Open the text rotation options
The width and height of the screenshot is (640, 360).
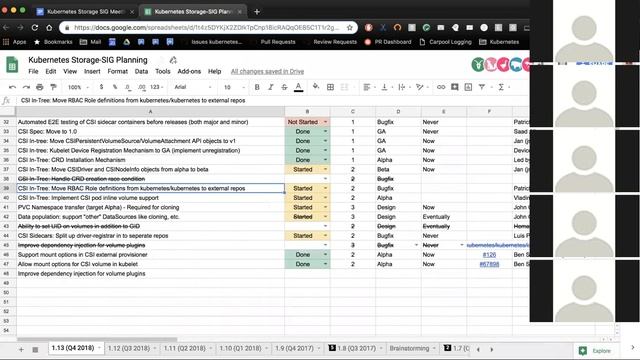tap(421, 87)
